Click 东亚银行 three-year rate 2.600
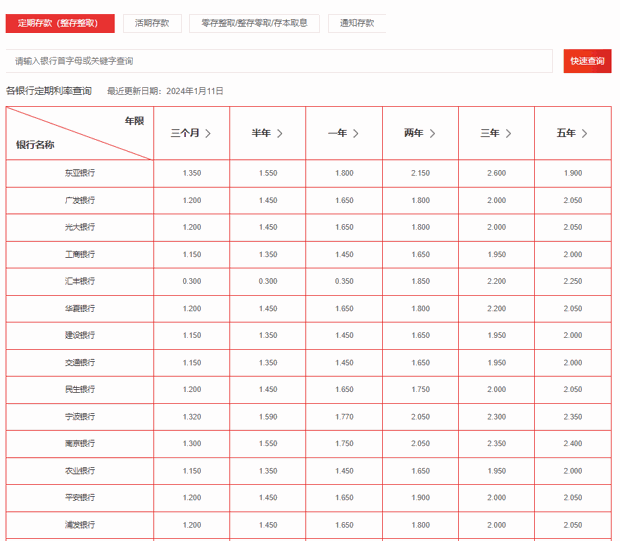The width and height of the screenshot is (620, 541). (497, 173)
